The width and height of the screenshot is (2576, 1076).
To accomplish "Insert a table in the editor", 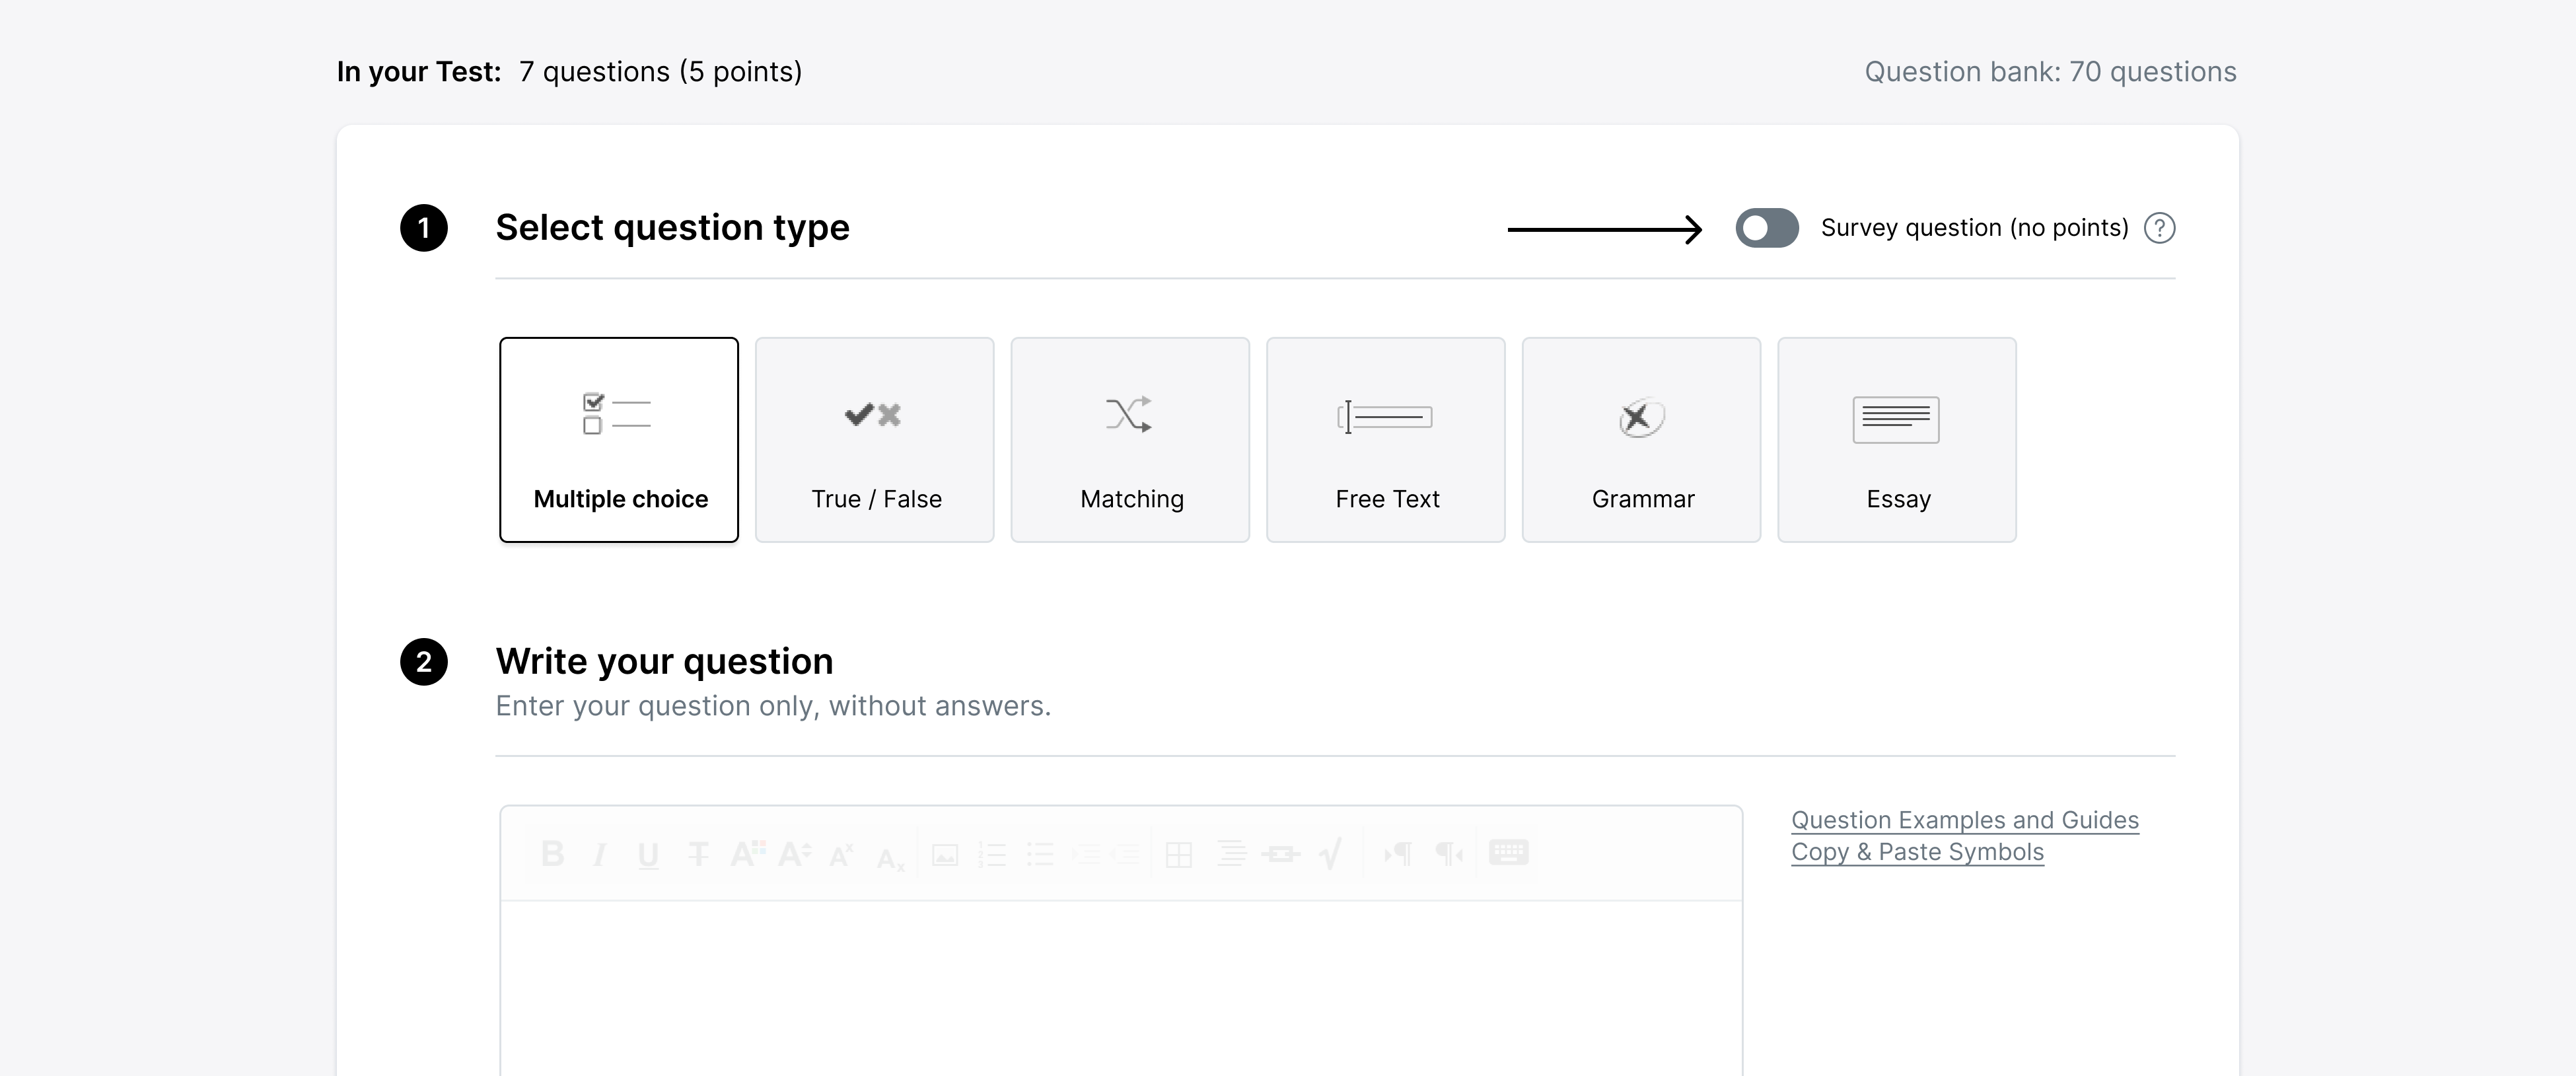I will tap(1179, 854).
